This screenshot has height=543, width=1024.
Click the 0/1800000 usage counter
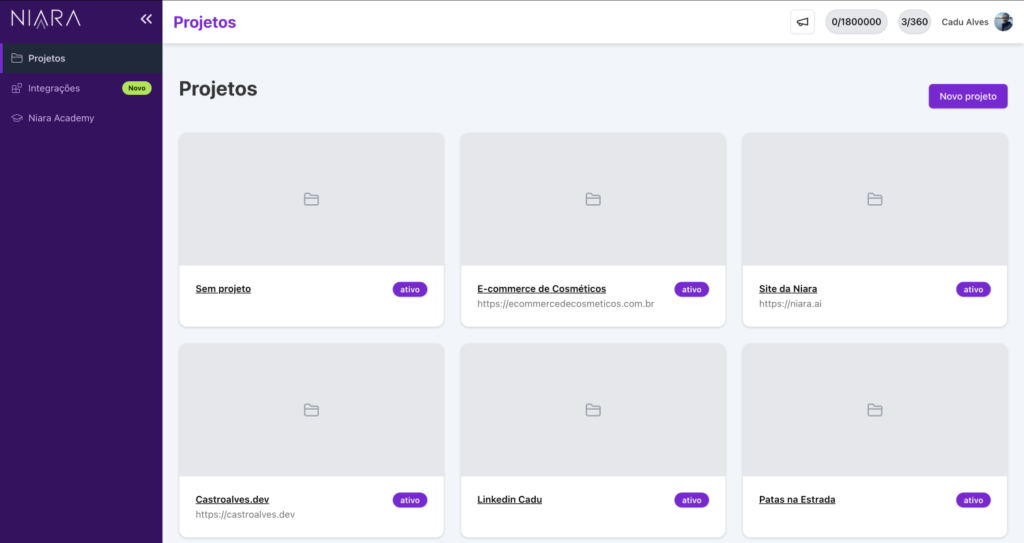point(856,22)
